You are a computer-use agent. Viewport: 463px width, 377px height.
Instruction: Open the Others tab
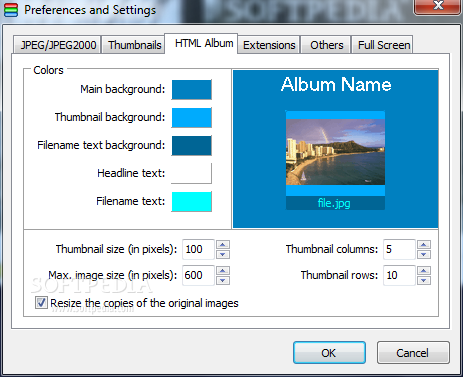point(326,45)
